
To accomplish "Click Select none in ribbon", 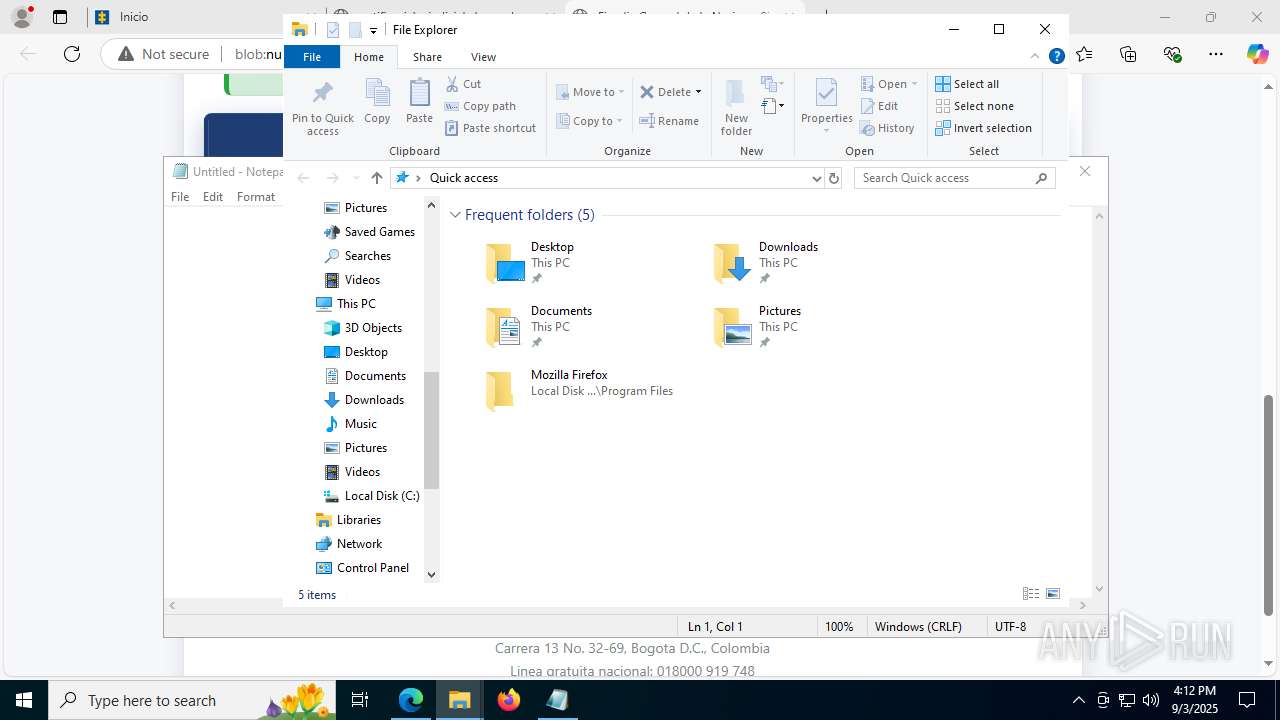I will [x=974, y=106].
